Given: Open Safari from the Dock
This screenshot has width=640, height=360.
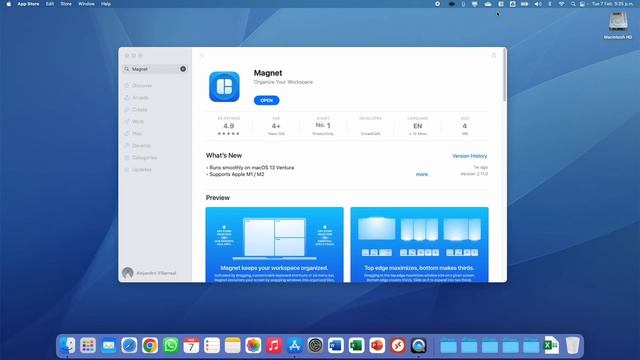Looking at the screenshot, I should 129,346.
